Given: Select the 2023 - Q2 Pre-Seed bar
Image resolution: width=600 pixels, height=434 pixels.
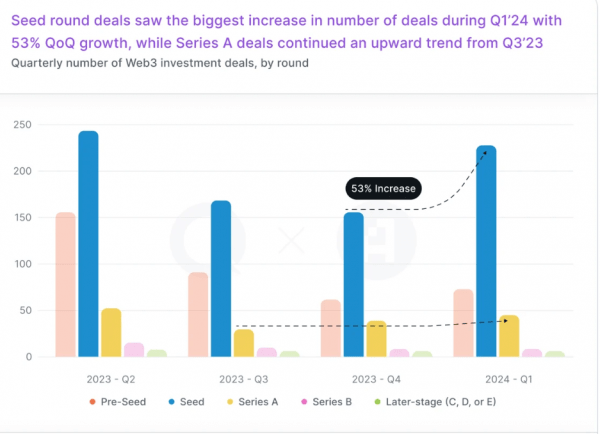Looking at the screenshot, I should tap(65, 285).
